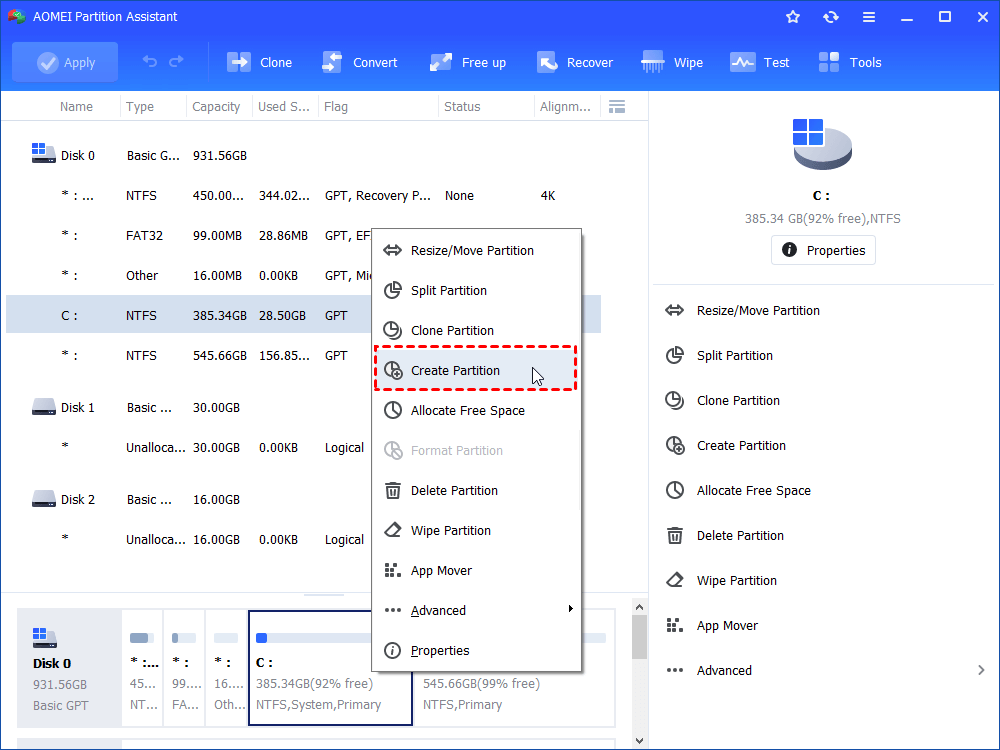Select Disk 0 block in disk map

point(69,668)
